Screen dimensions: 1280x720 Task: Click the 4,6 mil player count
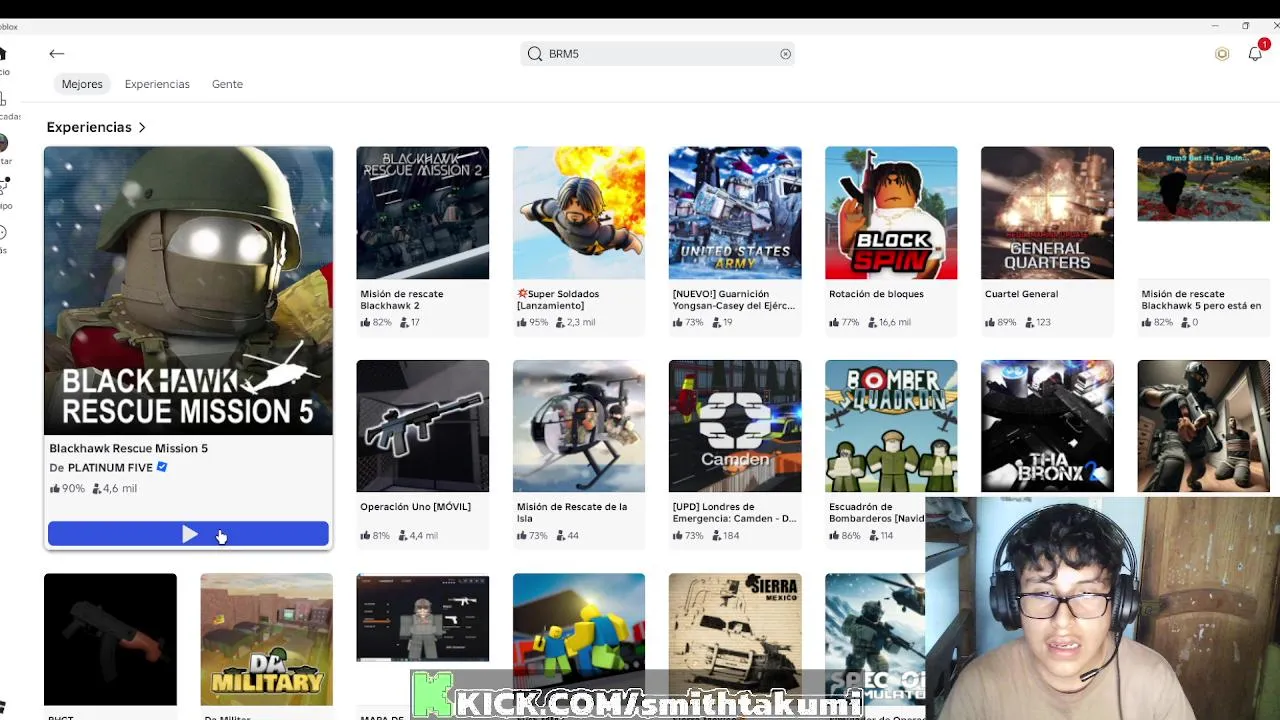[x=115, y=488]
